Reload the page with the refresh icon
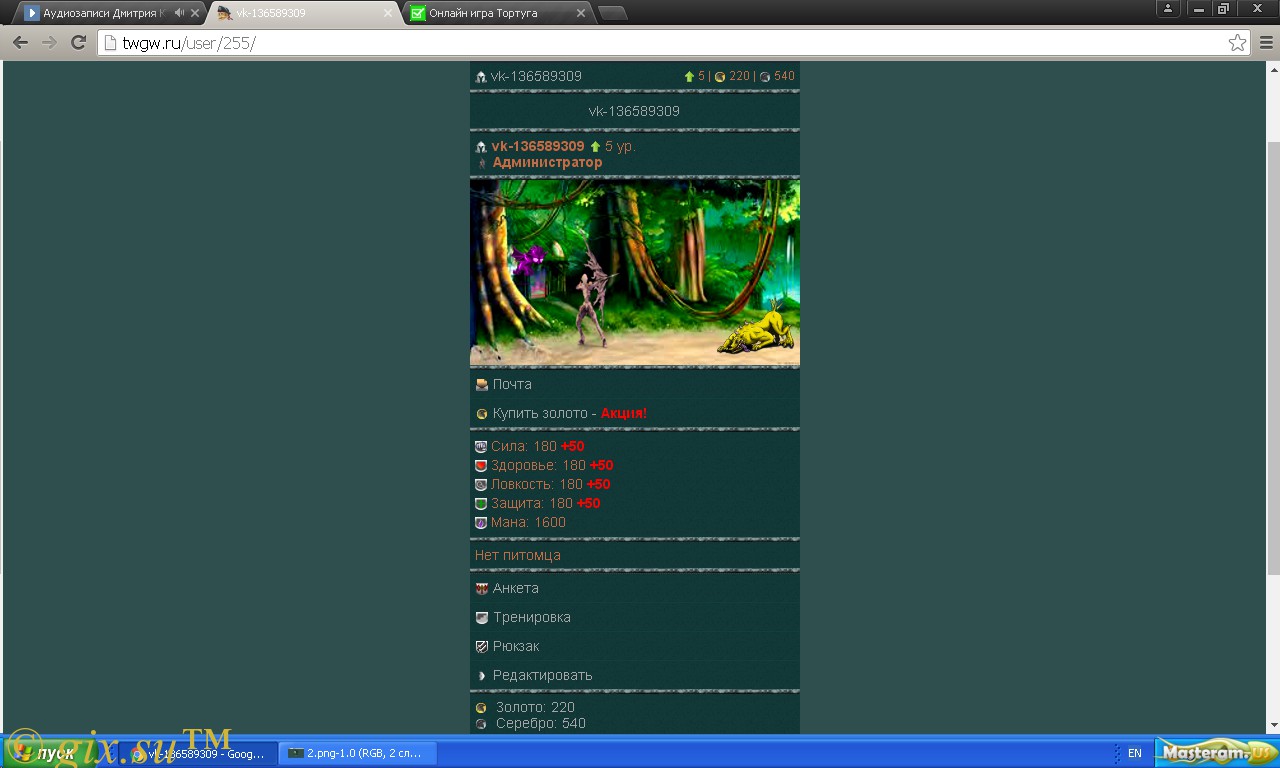Viewport: 1280px width, 768px height. coord(78,43)
